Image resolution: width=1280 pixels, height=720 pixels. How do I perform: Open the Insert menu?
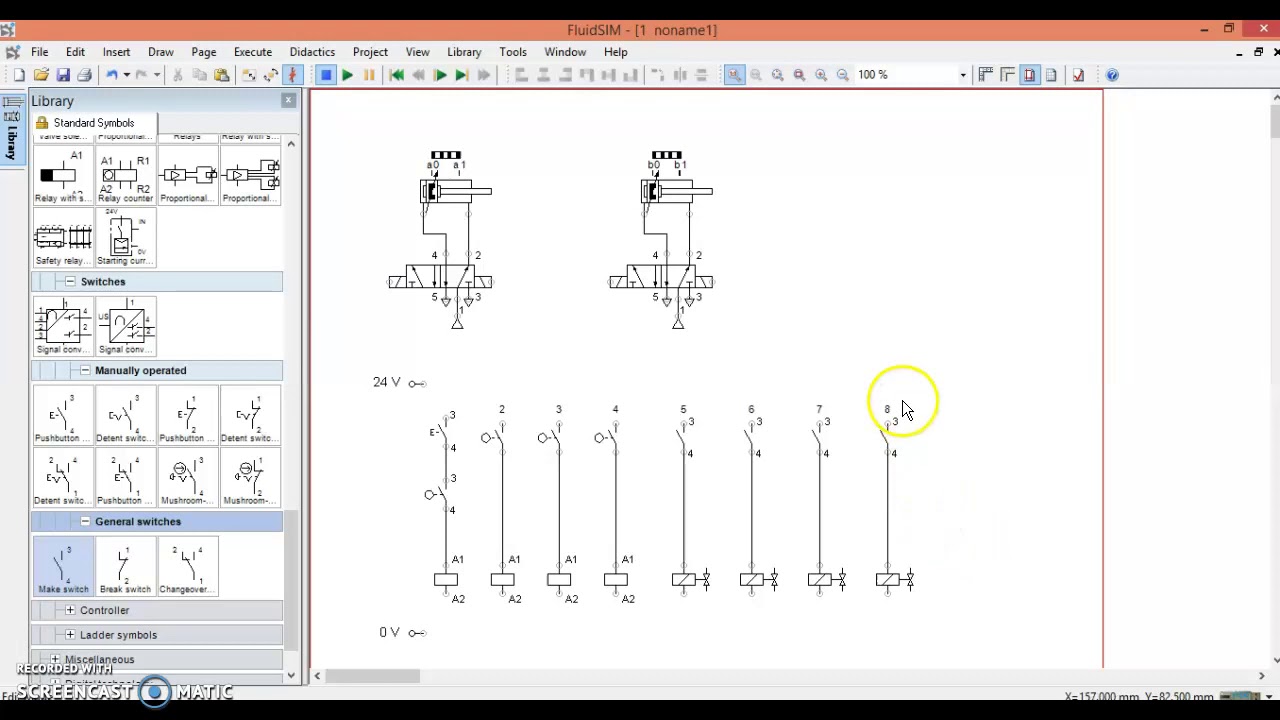coord(116,52)
